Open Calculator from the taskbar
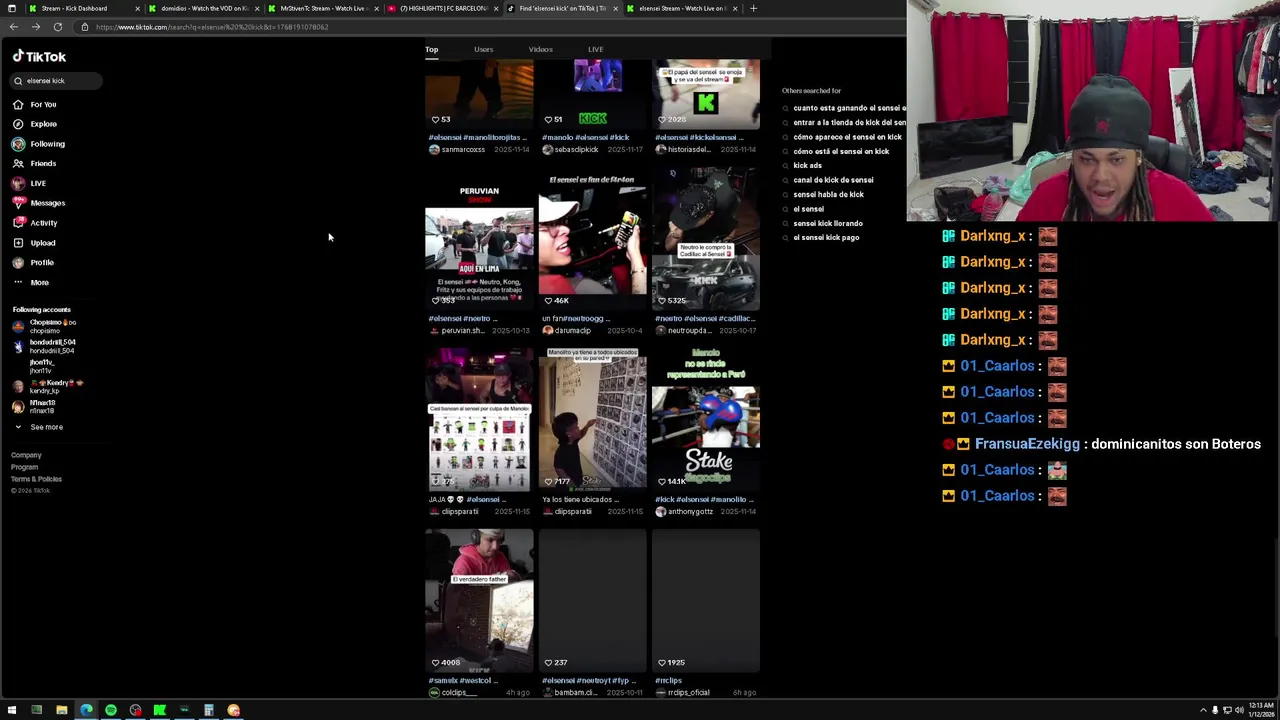This screenshot has width=1280, height=720. pos(208,710)
